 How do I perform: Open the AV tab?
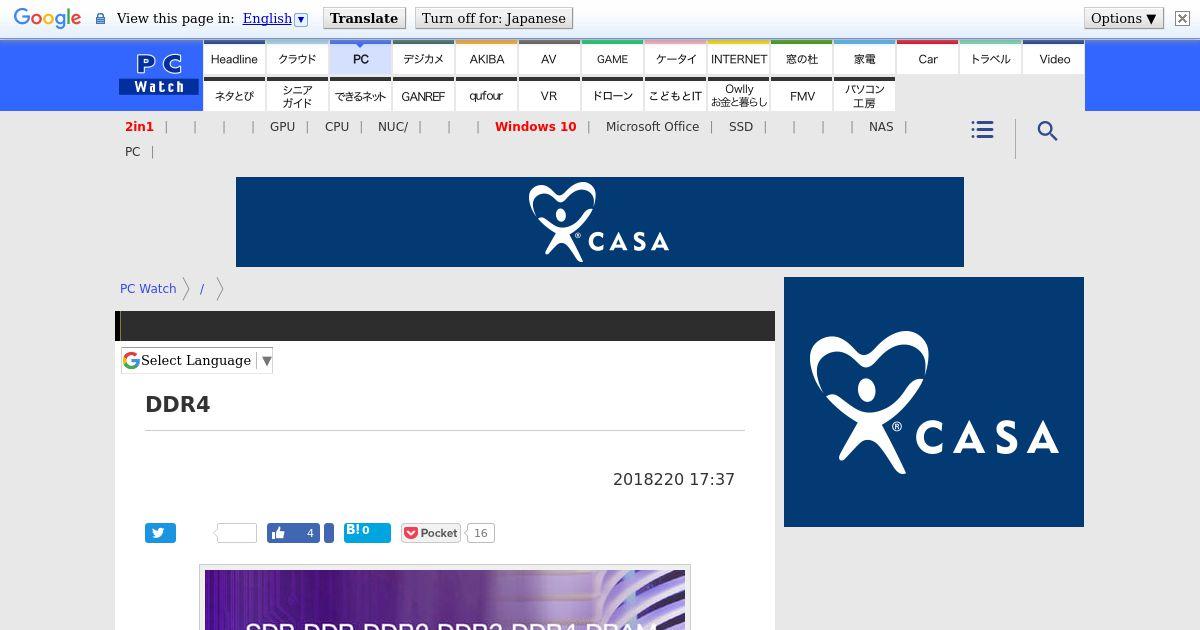click(x=549, y=59)
